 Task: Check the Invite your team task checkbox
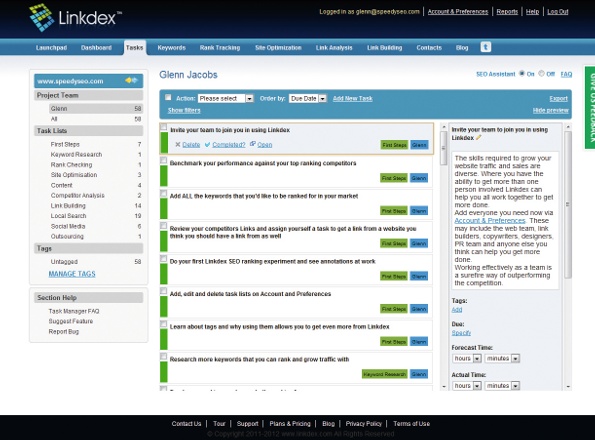coord(164,127)
